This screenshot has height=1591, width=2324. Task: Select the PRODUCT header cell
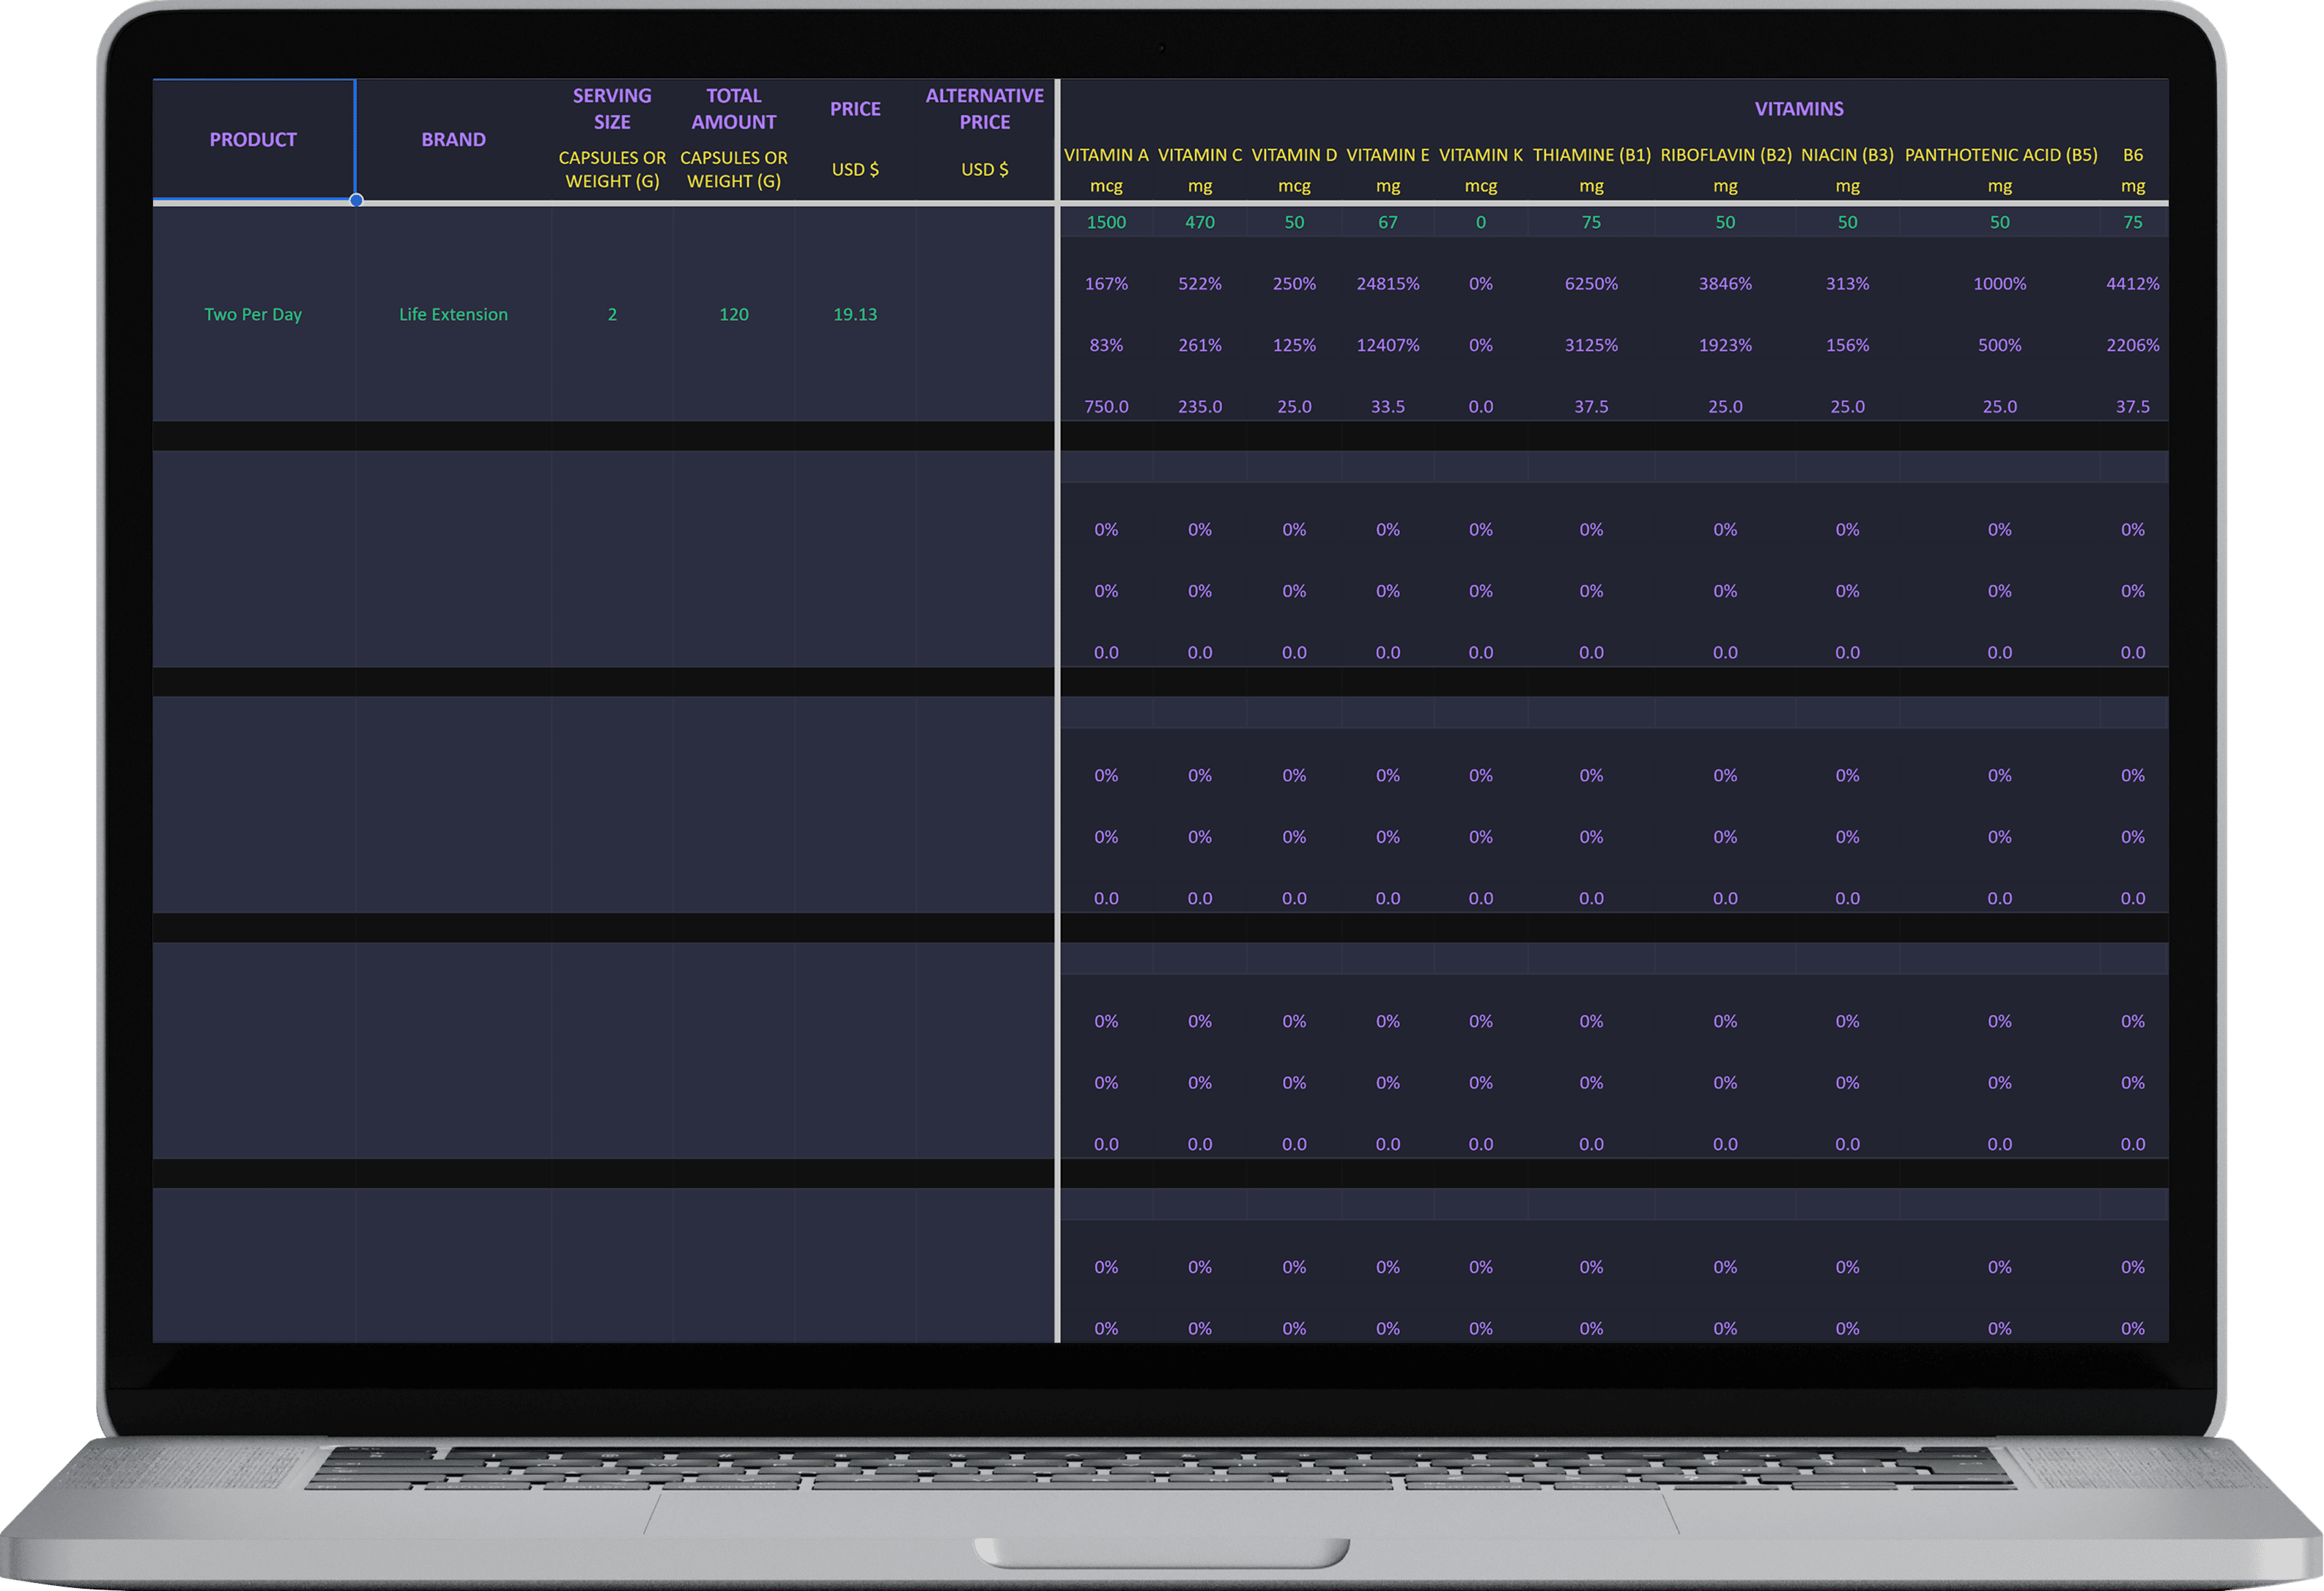click(x=253, y=139)
